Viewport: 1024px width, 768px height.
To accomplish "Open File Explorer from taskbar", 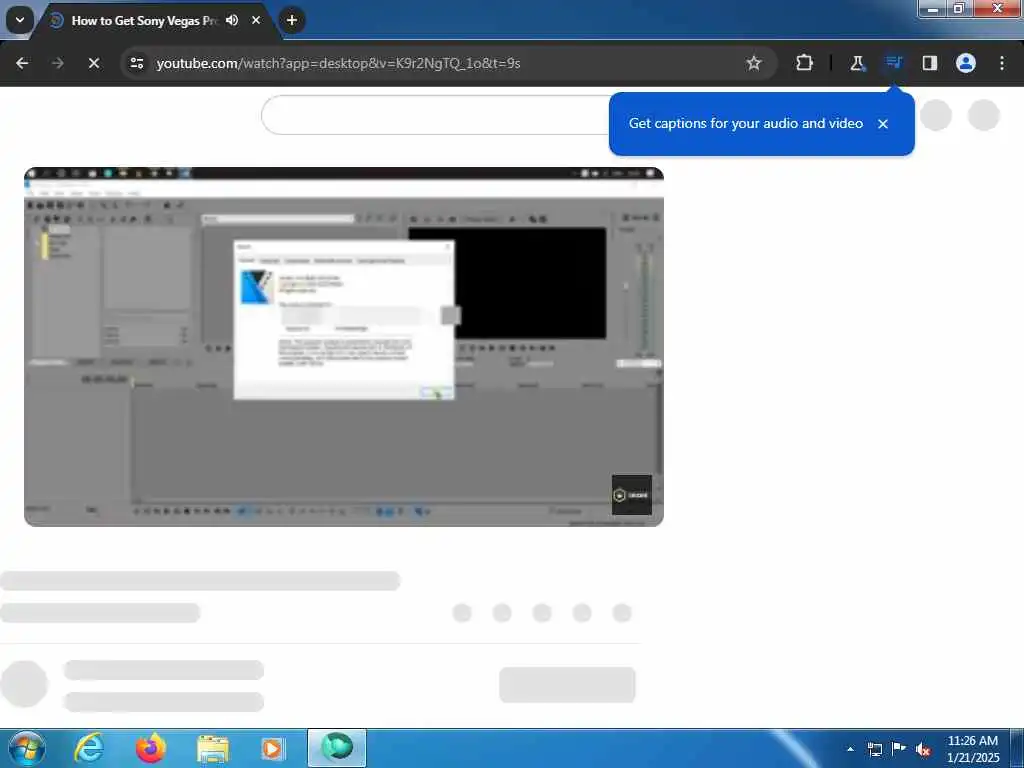I will [213, 748].
